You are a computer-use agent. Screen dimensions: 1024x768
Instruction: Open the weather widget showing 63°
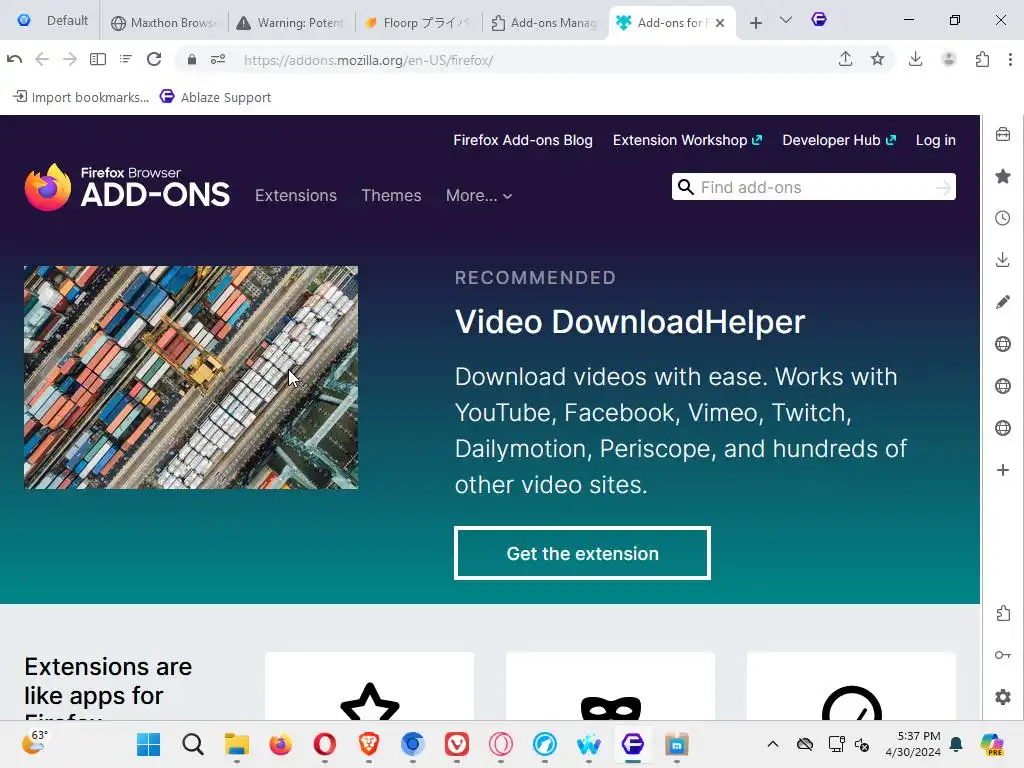35,743
